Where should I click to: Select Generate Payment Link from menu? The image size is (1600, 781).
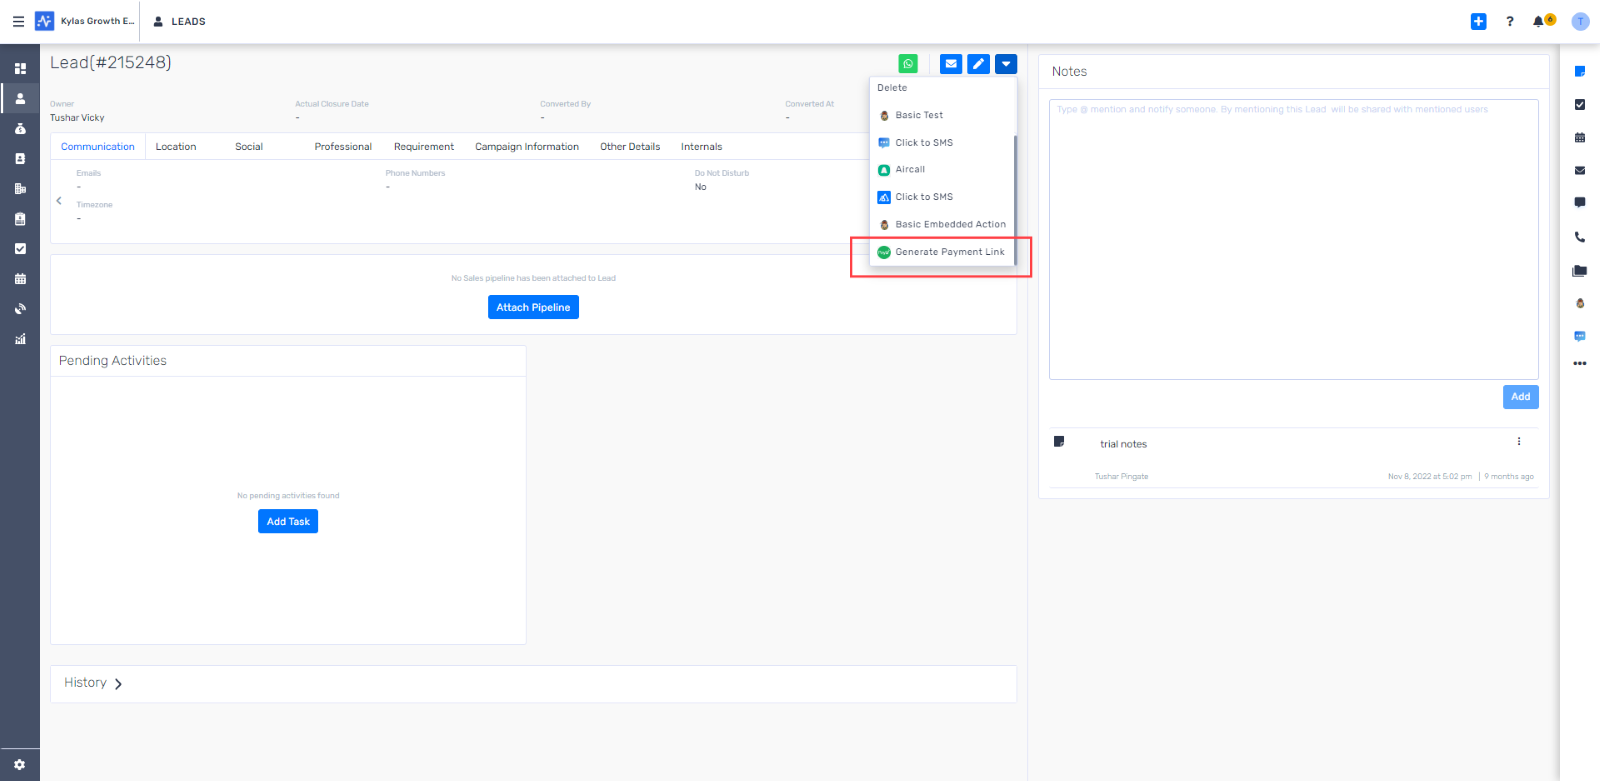pyautogui.click(x=949, y=252)
